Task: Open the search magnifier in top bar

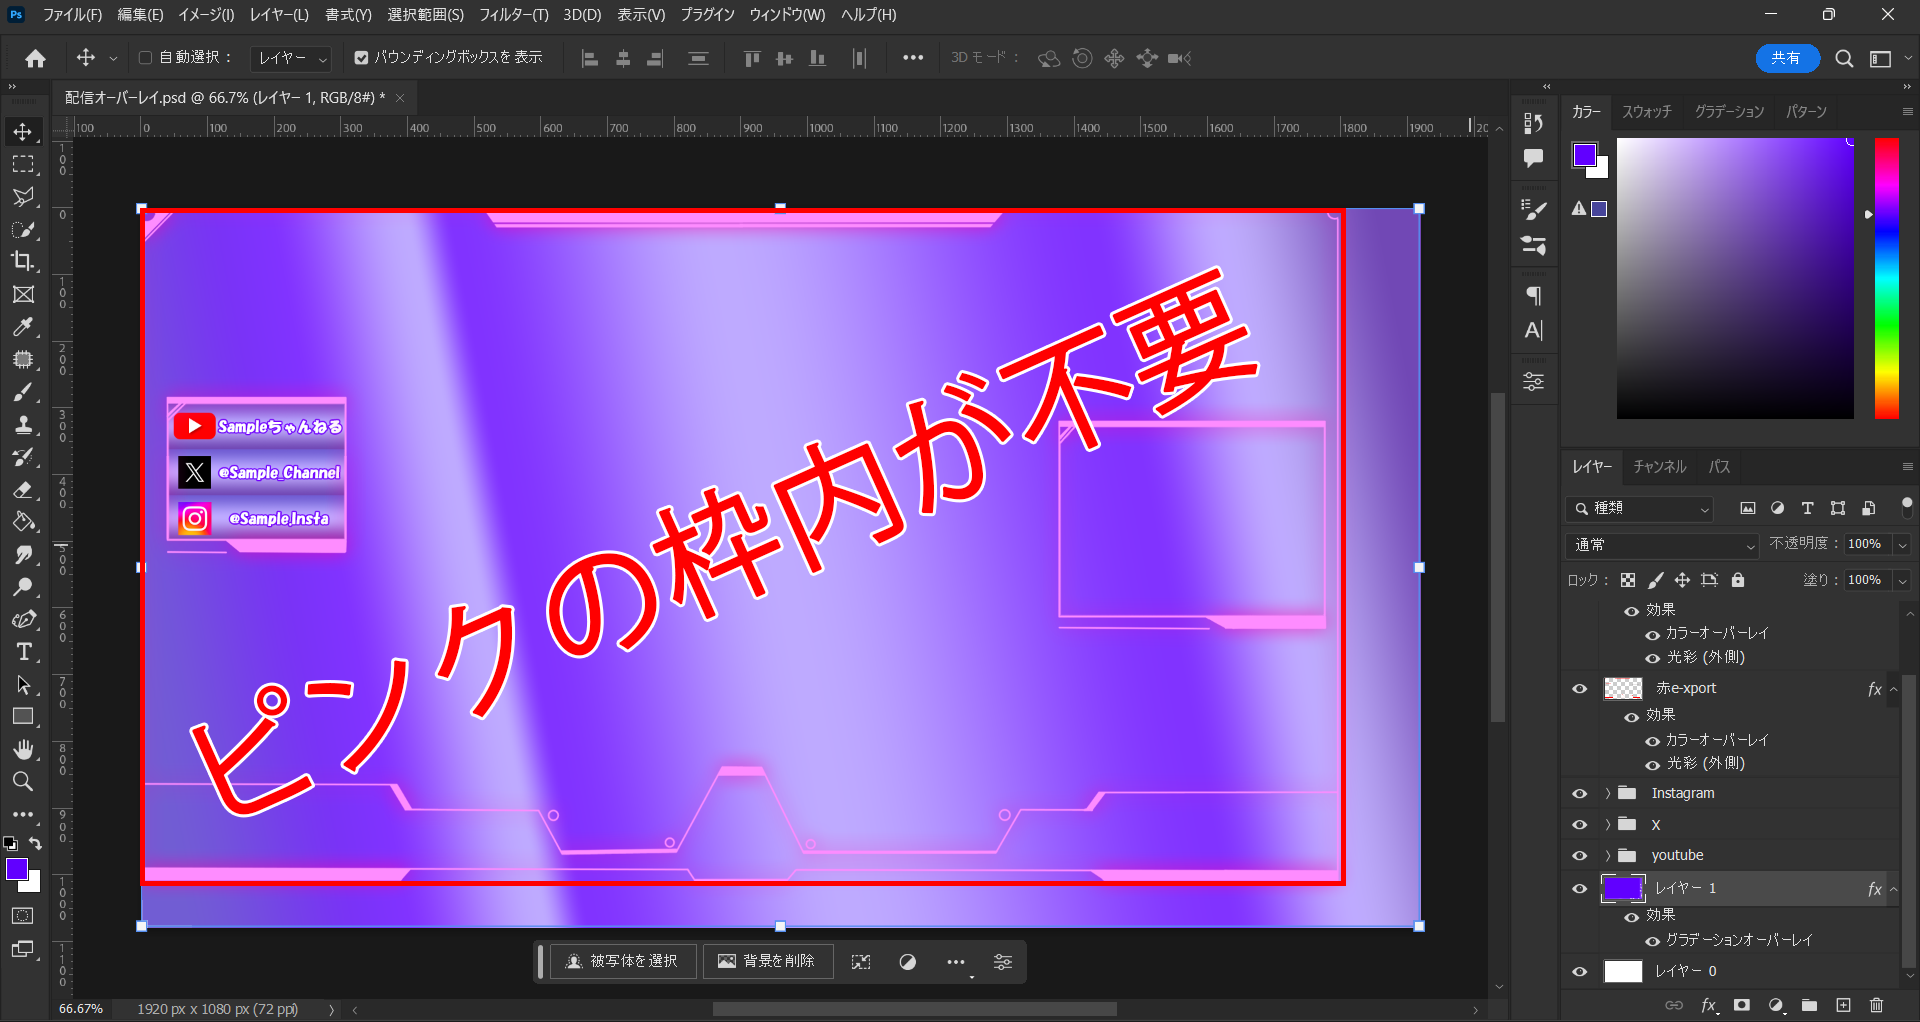Action: click(x=1844, y=58)
